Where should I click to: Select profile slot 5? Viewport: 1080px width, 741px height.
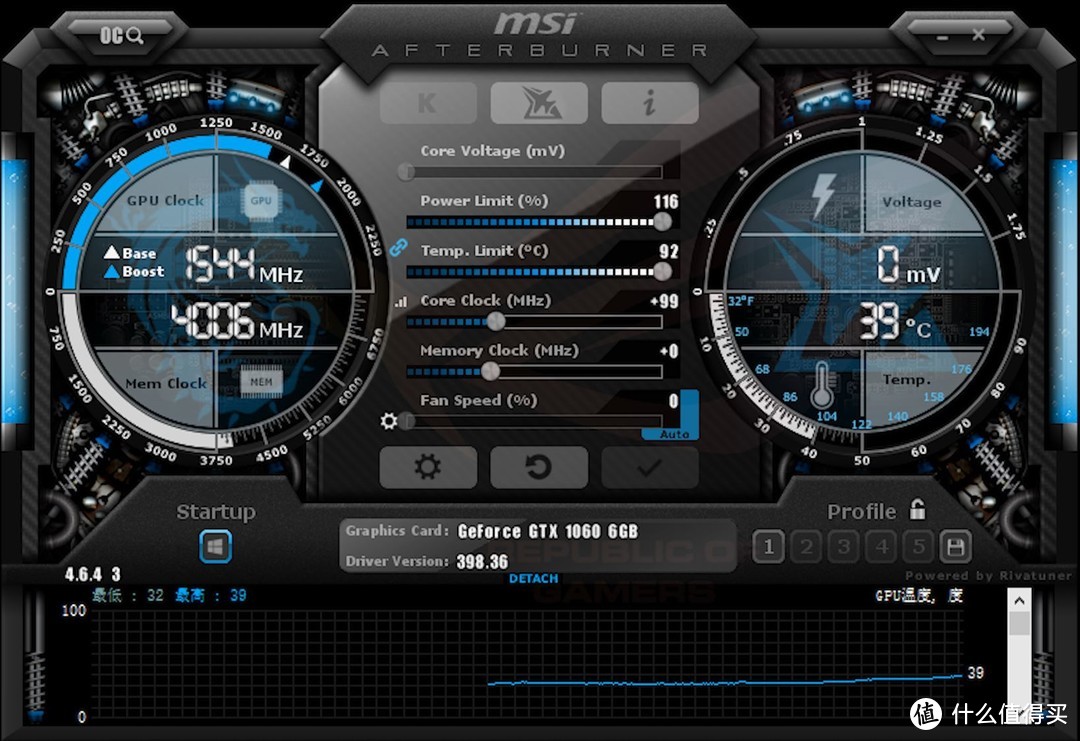918,547
